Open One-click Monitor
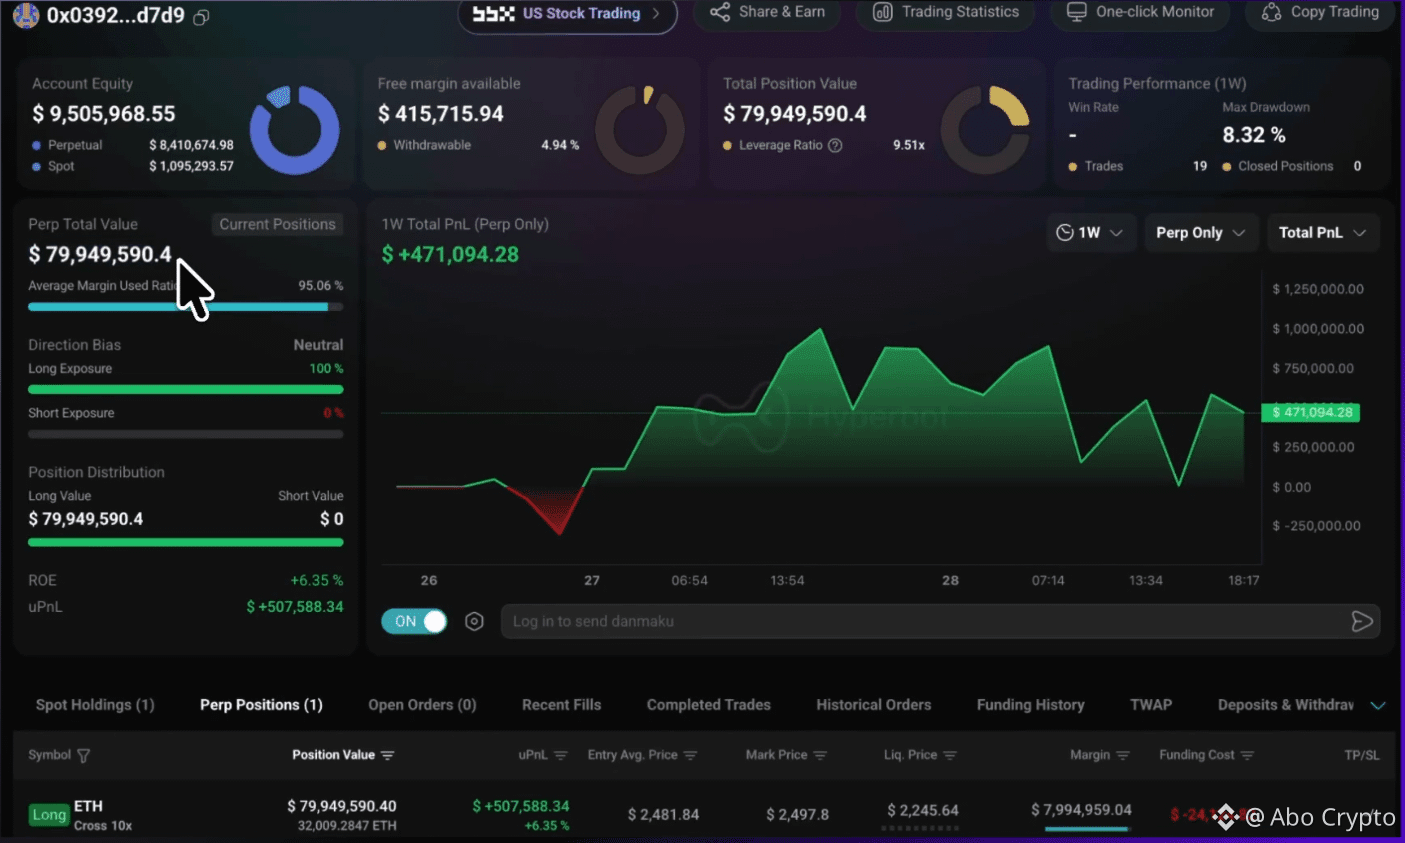 click(1141, 12)
